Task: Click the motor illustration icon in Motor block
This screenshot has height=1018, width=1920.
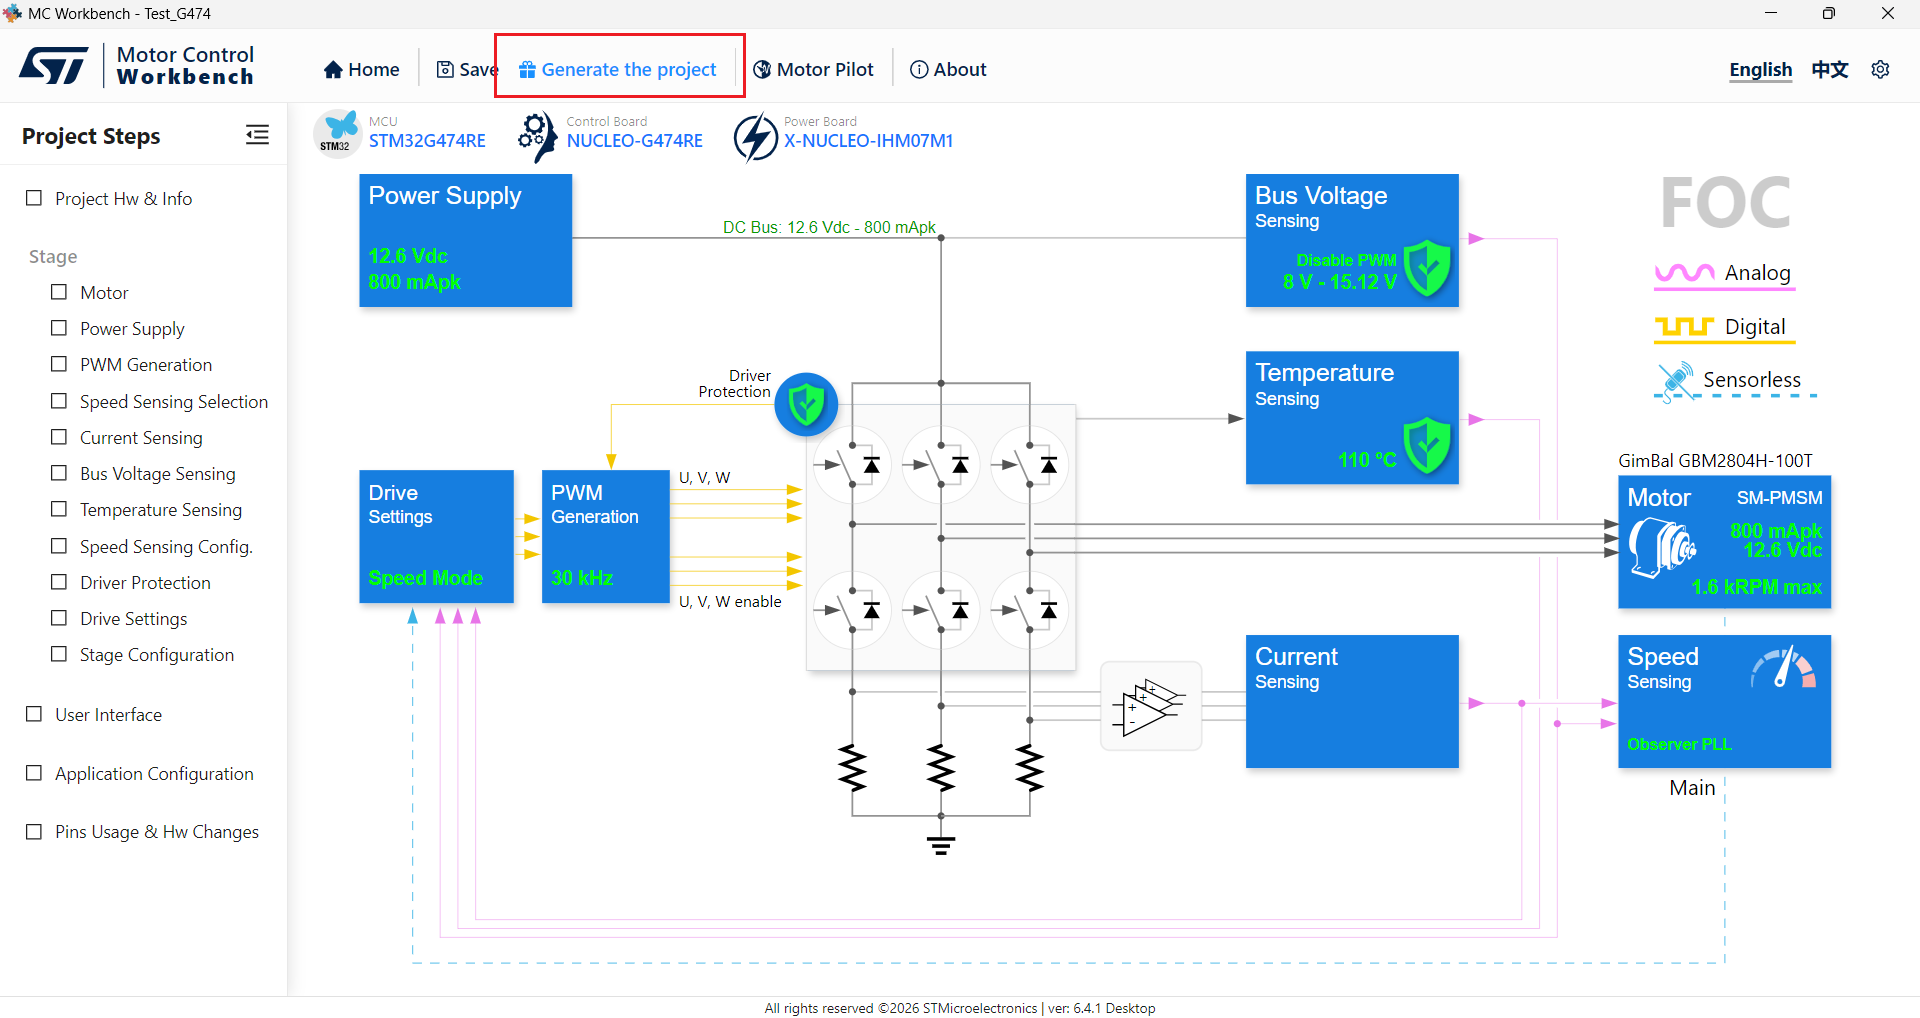Action: 1662,548
